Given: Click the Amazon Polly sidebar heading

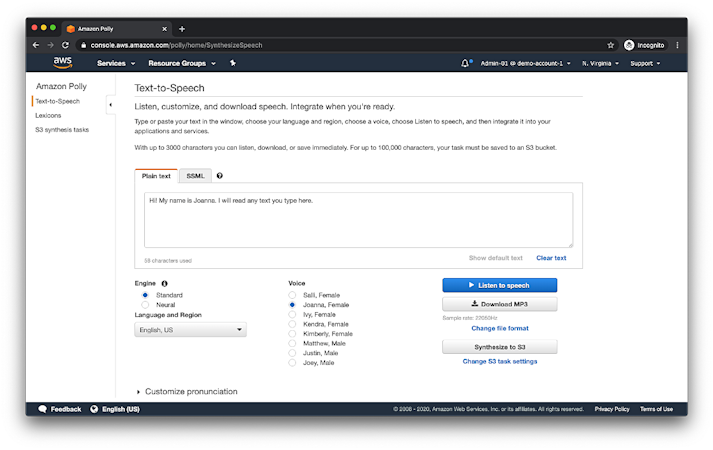Looking at the screenshot, I should point(61,86).
